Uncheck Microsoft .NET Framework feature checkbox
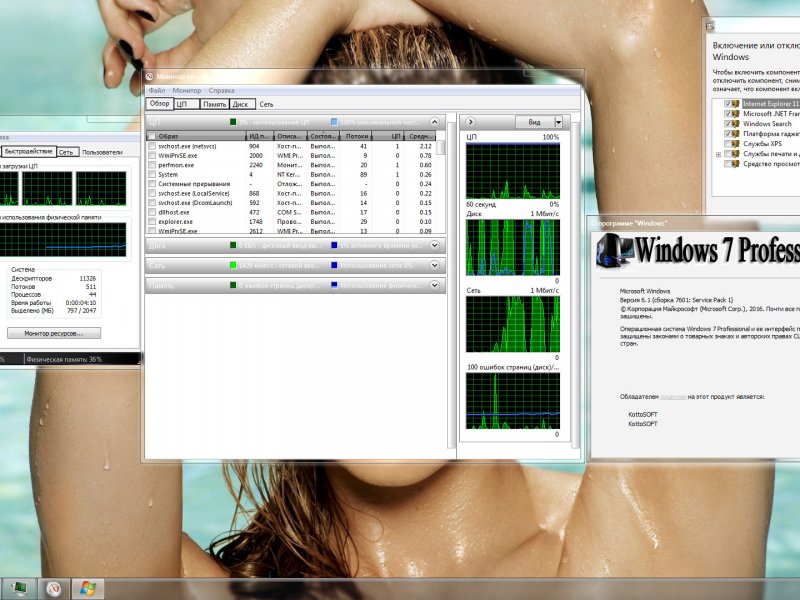800x600 pixels. click(728, 114)
